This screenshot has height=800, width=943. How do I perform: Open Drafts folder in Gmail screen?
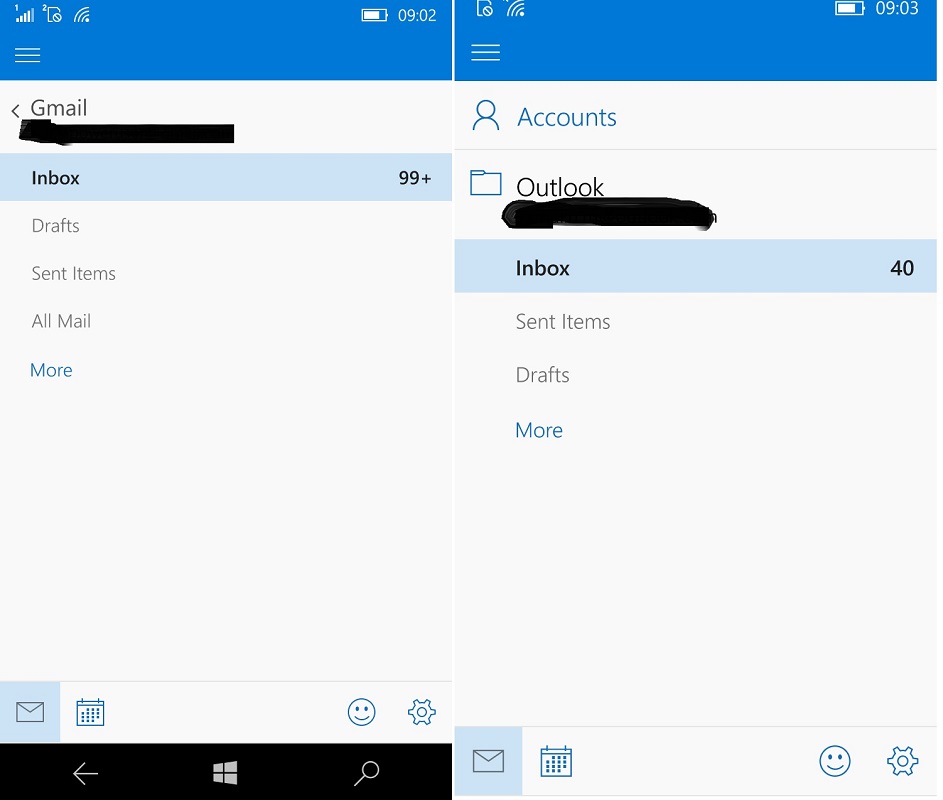55,226
